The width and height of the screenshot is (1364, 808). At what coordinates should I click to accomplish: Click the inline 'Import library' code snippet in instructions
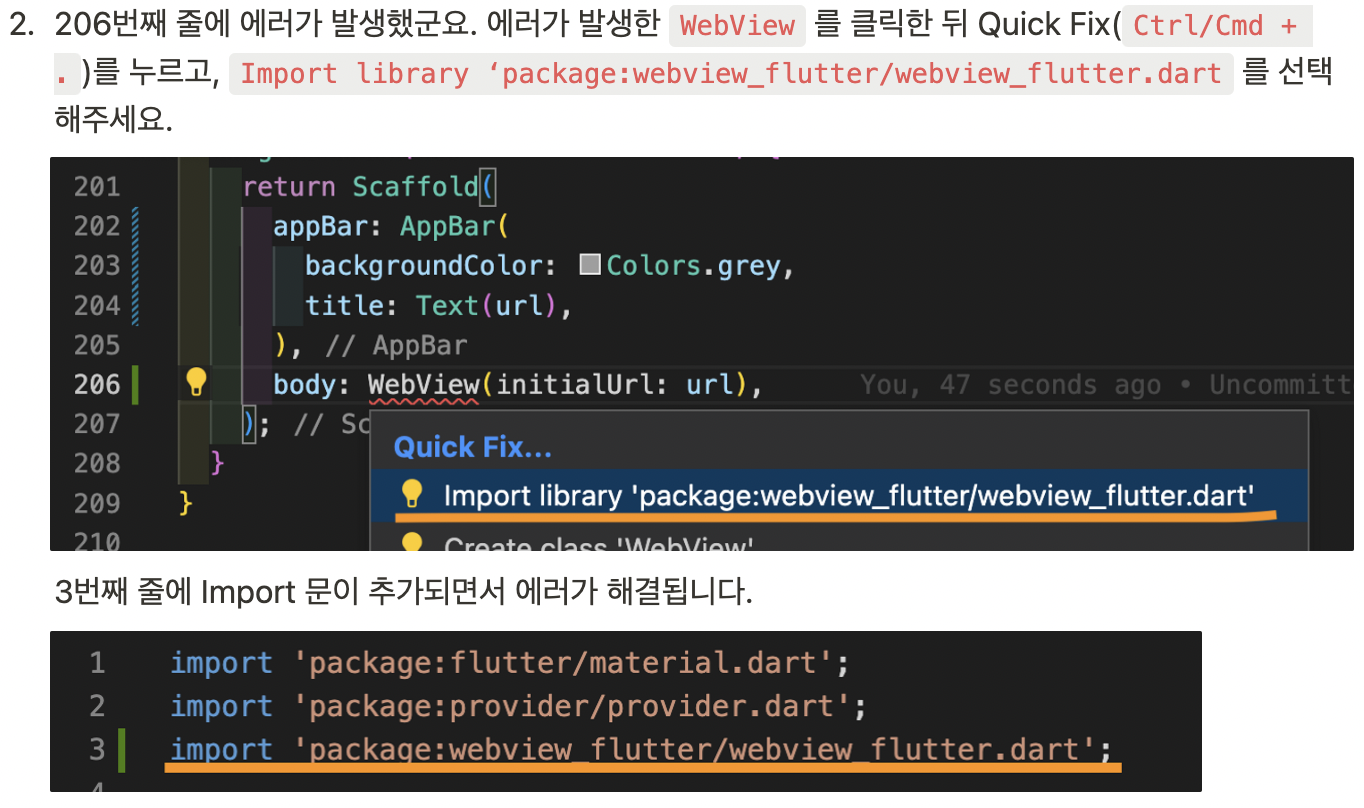tap(731, 74)
